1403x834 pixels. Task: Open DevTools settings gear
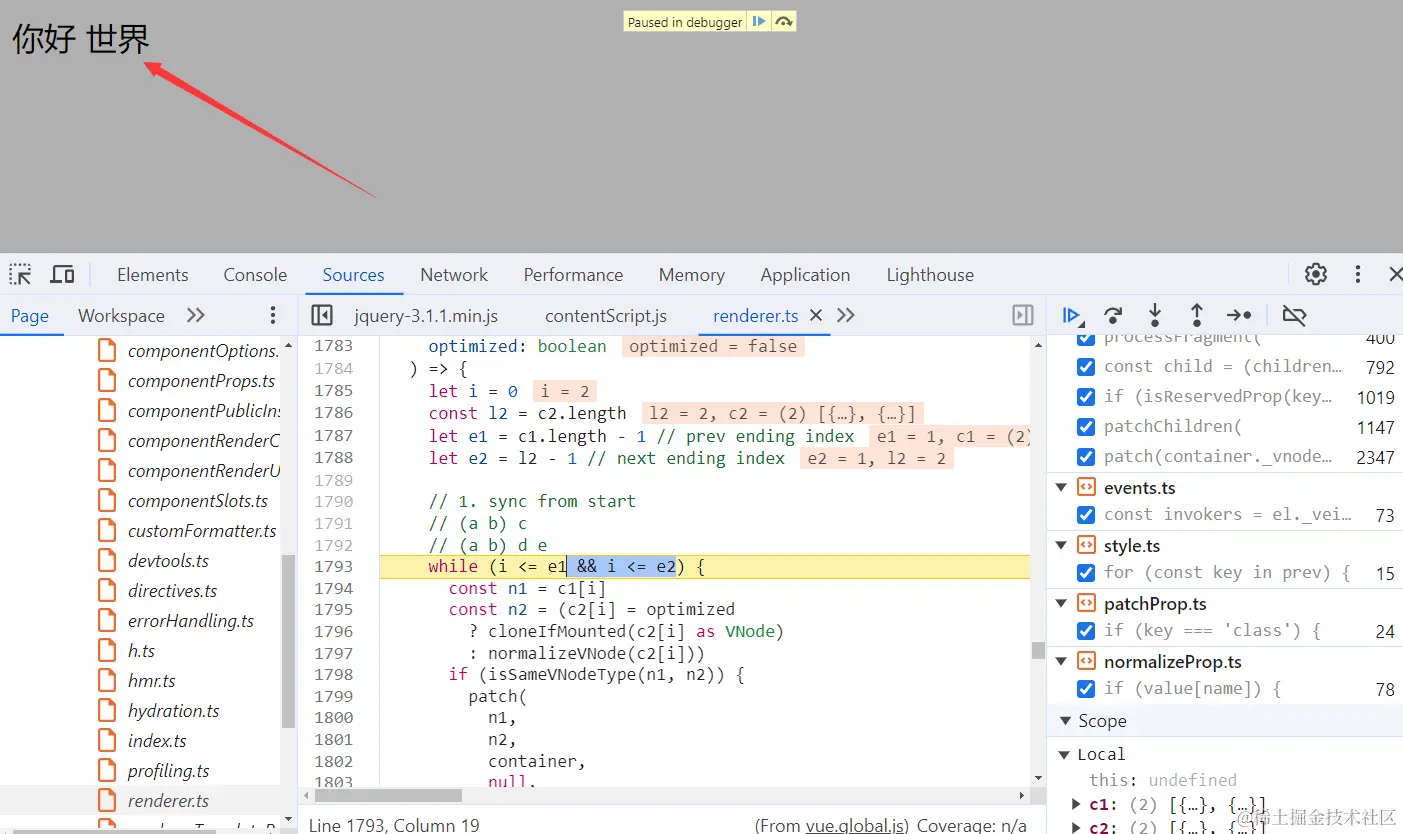[x=1316, y=274]
